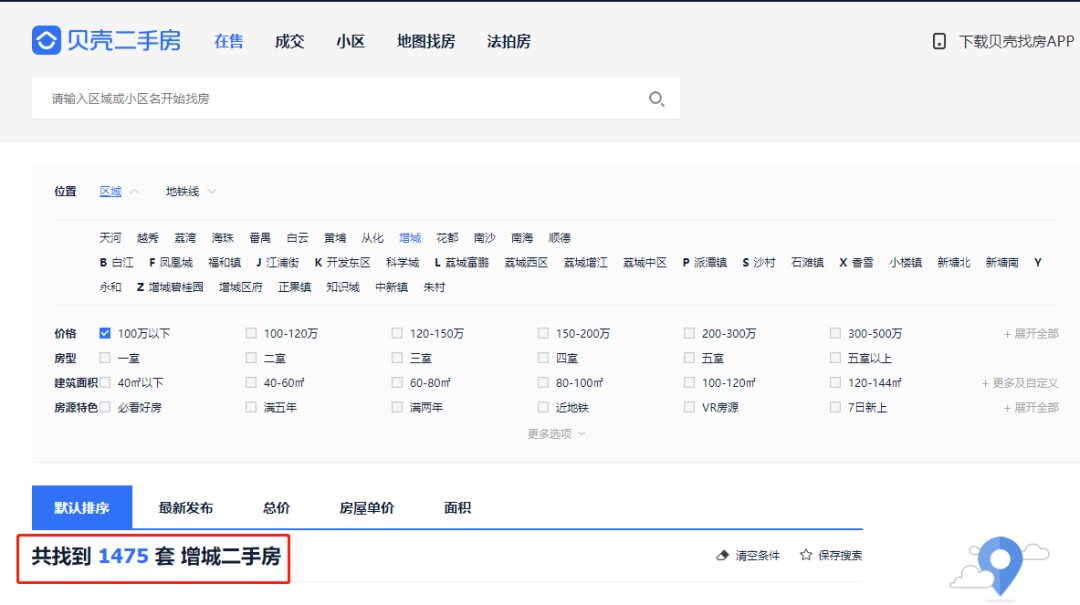1080x605 pixels.
Task: Check the VR房源 checkbox
Action: (689, 407)
